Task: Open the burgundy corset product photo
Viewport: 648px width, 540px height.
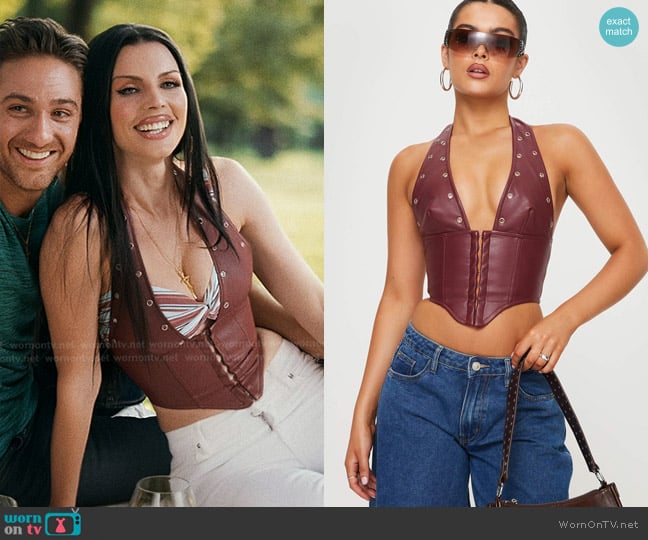Action: pyautogui.click(x=486, y=253)
